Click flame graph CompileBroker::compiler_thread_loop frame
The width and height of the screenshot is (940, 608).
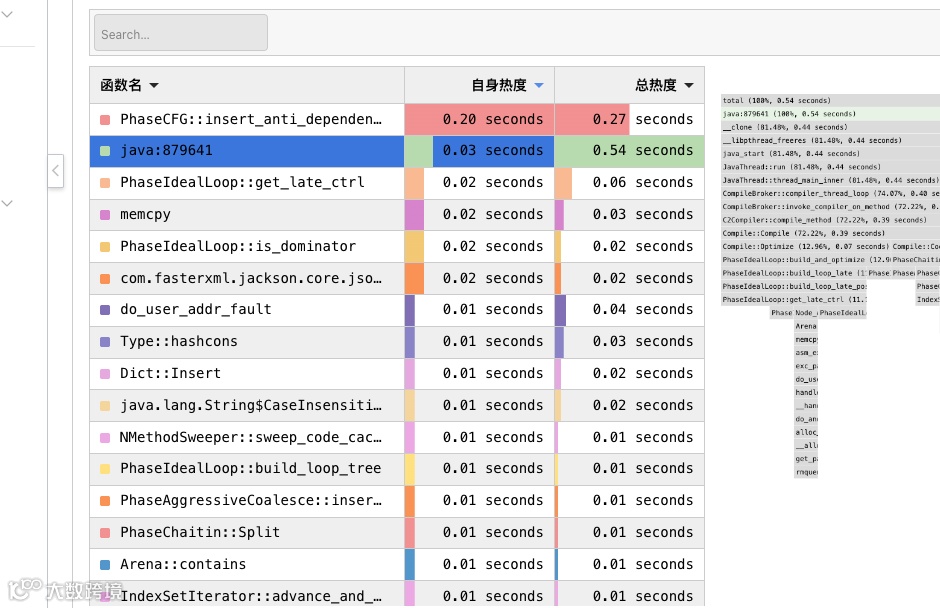[x=830, y=193]
